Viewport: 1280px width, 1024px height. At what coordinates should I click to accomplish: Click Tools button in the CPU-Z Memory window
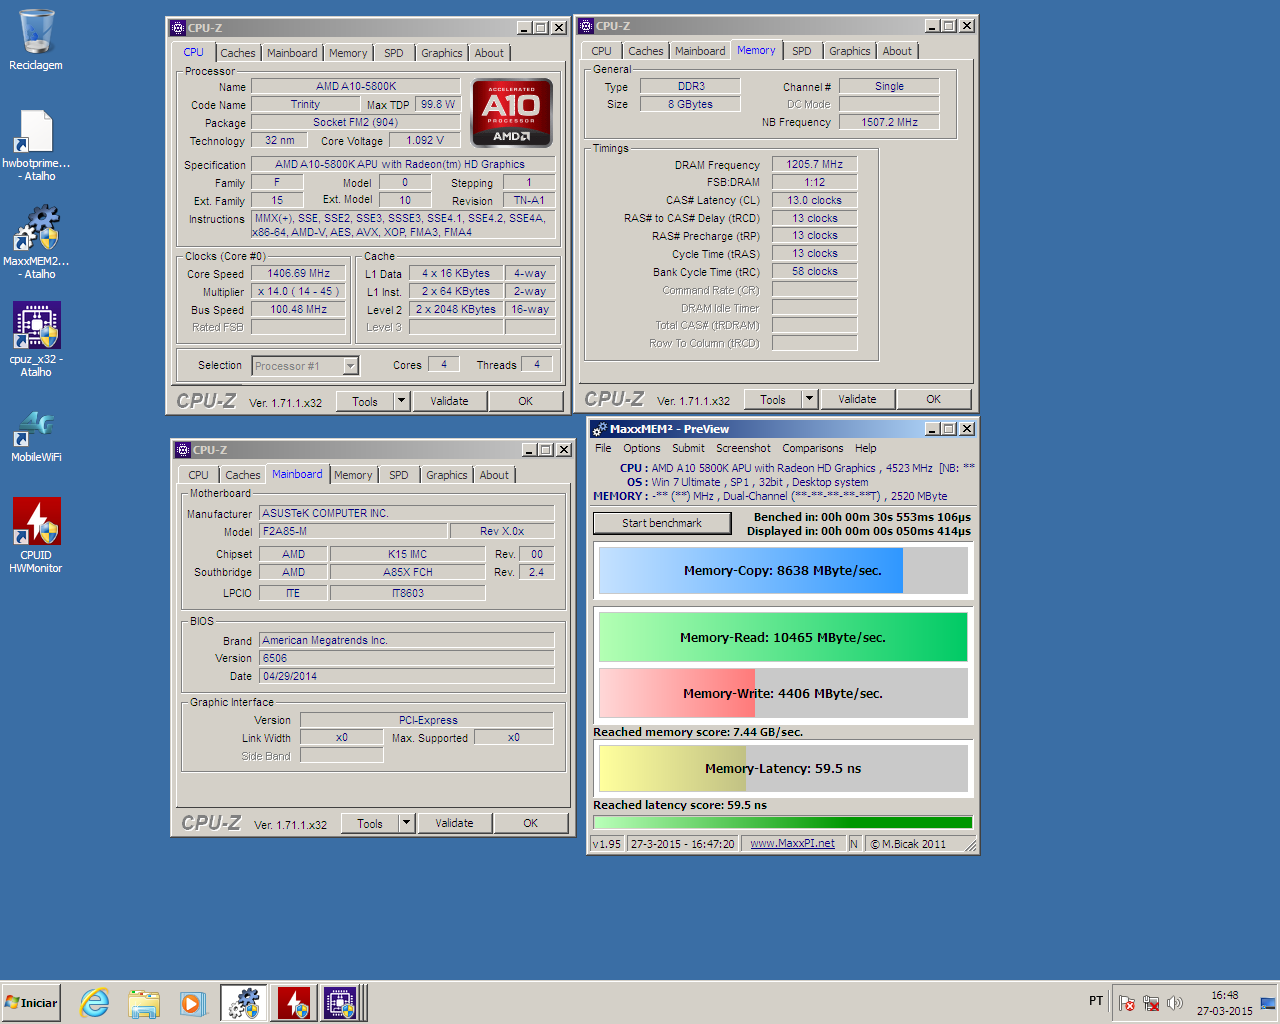click(773, 399)
